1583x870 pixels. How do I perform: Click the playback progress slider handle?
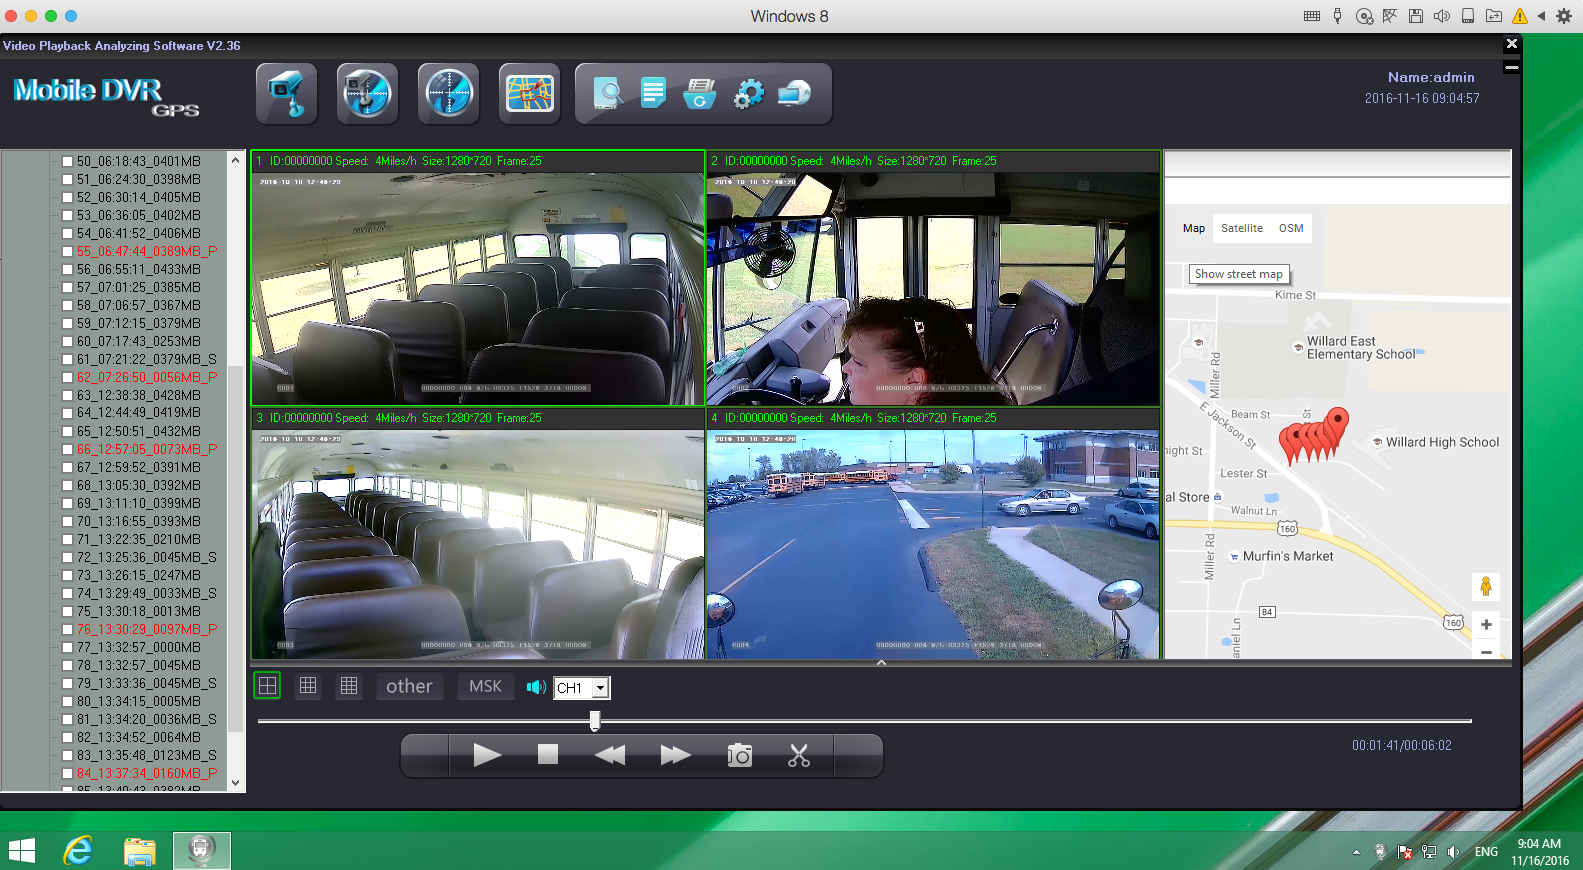(595, 721)
